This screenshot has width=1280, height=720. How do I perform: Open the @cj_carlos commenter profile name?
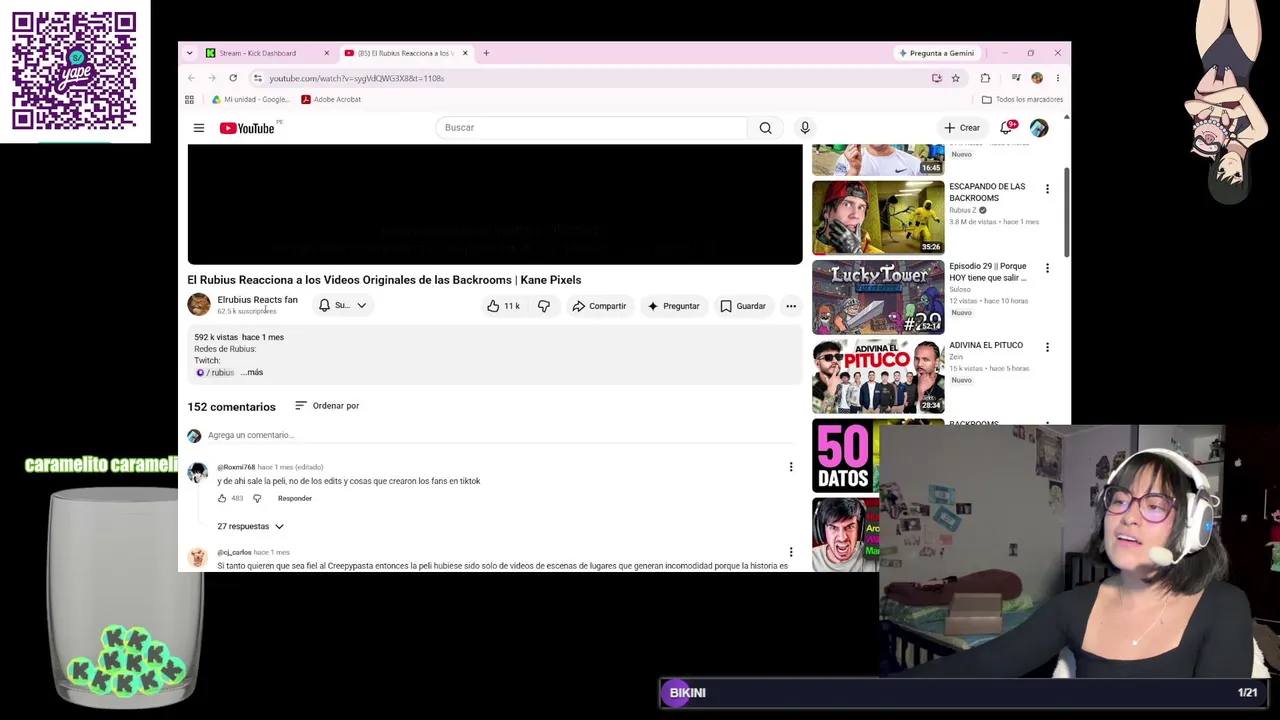pos(234,552)
